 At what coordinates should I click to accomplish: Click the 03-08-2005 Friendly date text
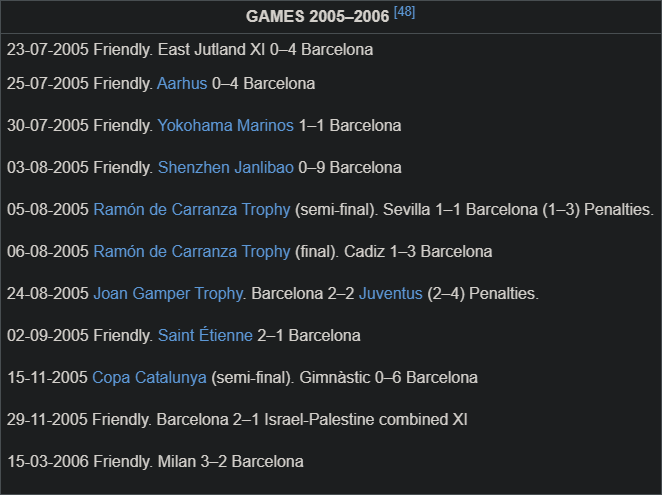tap(80, 168)
